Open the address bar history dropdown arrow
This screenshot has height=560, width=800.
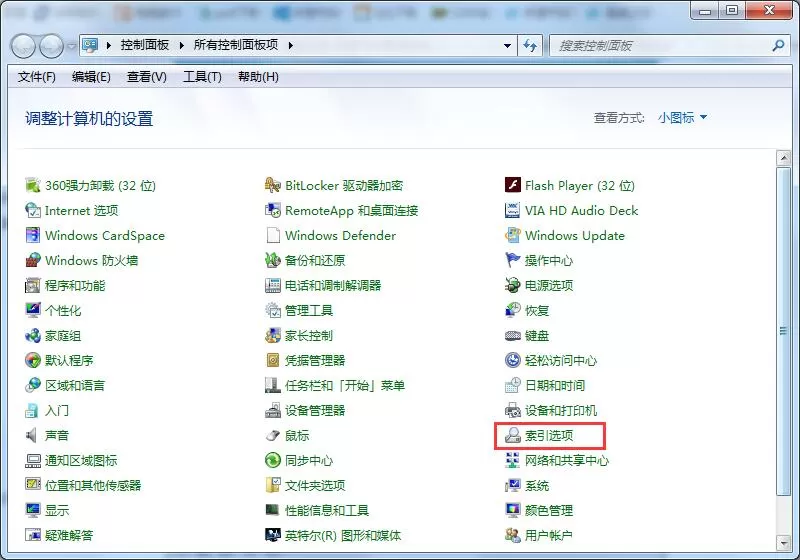pos(507,45)
